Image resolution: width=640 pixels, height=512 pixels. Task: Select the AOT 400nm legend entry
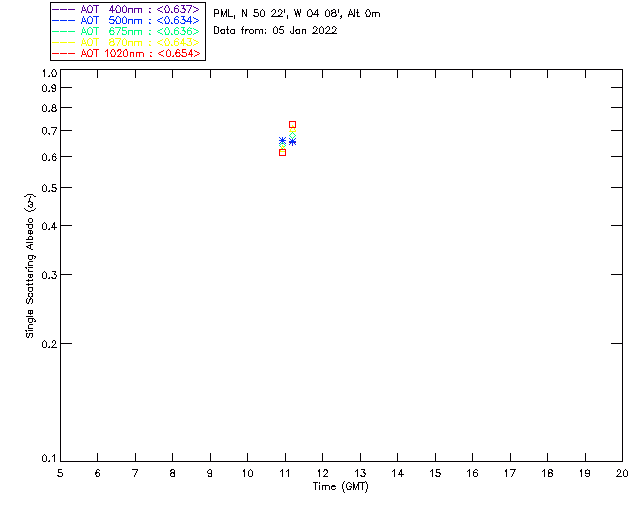tap(126, 9)
